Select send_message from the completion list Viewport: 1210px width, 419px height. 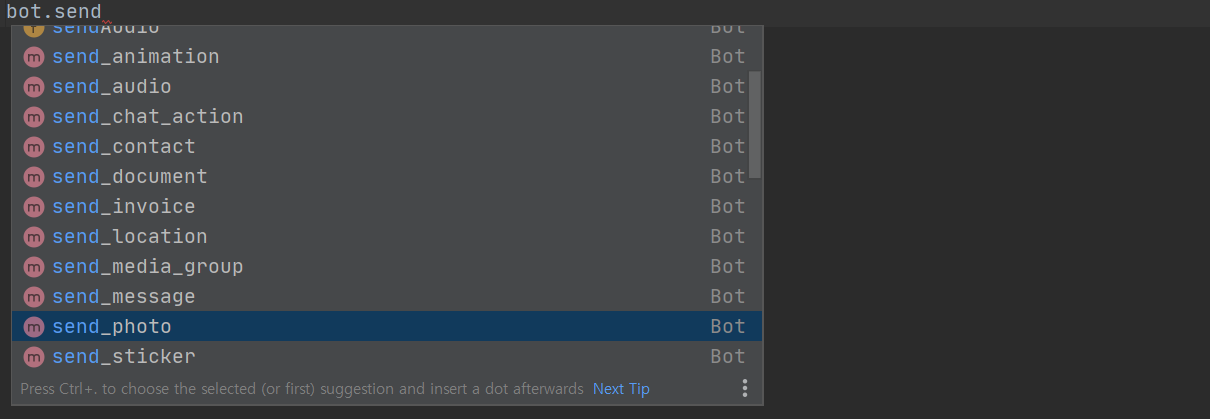pos(124,297)
